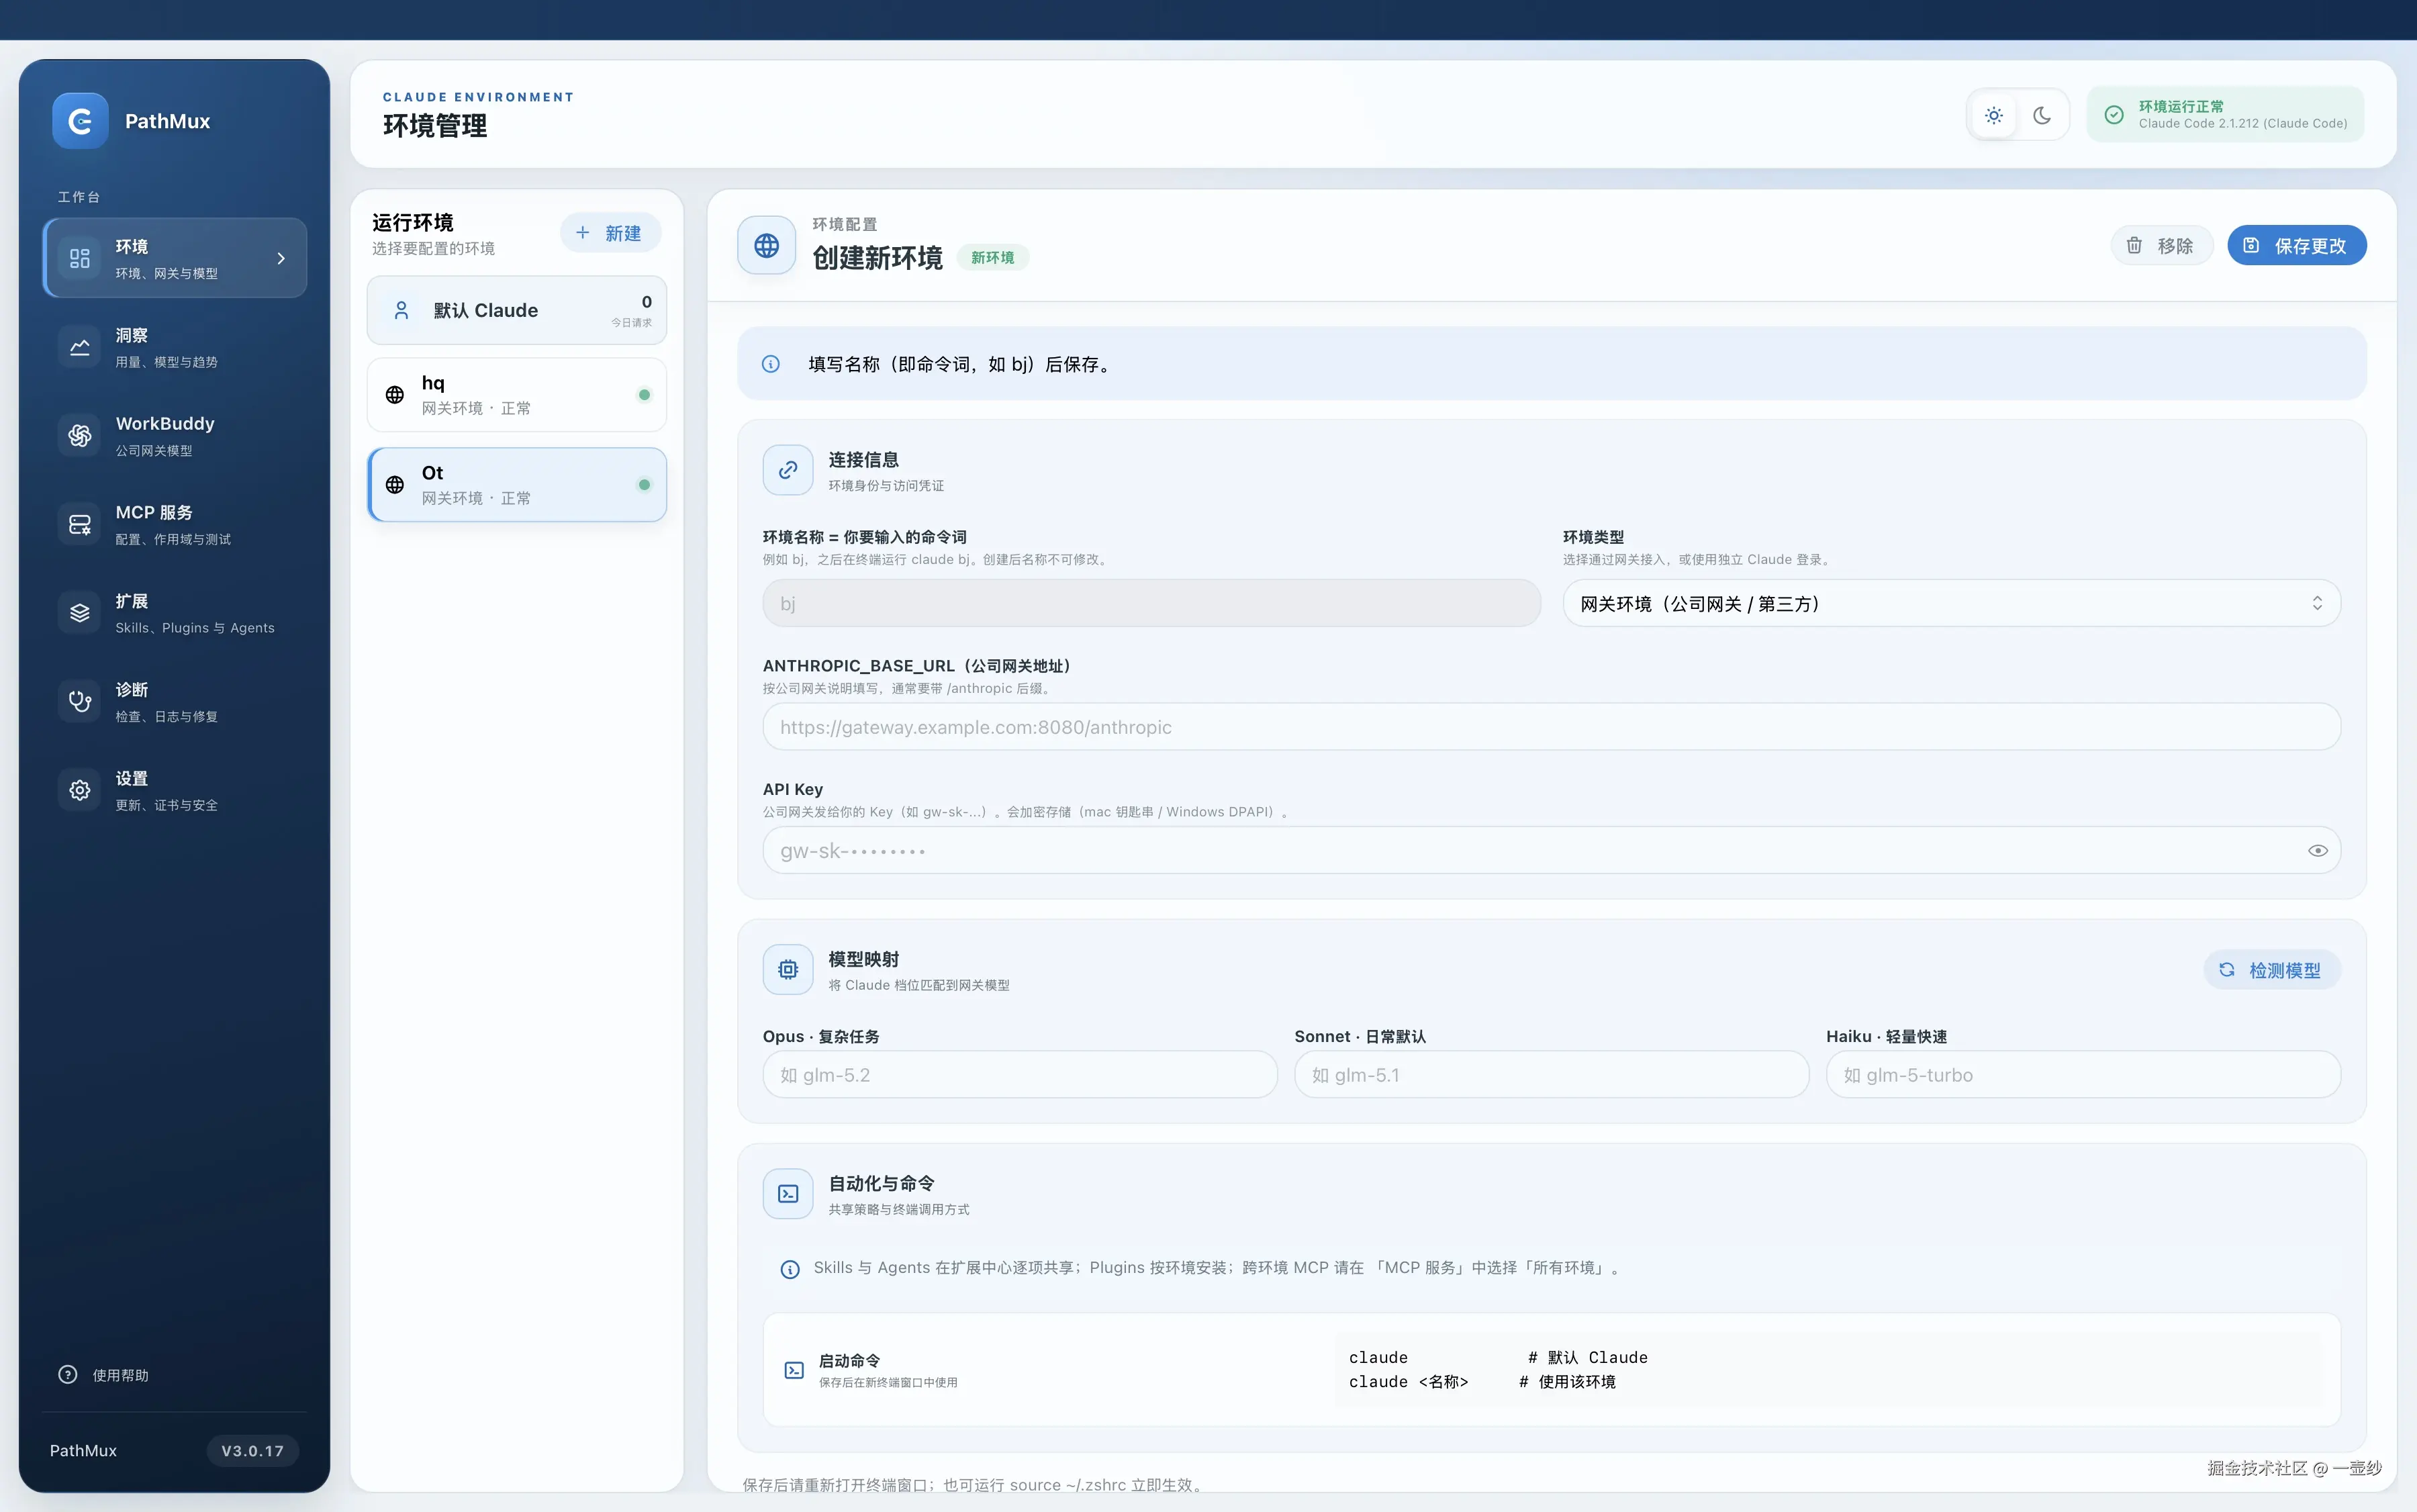The image size is (2417, 1512).
Task: Click the 模型映射 chip icon
Action: (788, 970)
